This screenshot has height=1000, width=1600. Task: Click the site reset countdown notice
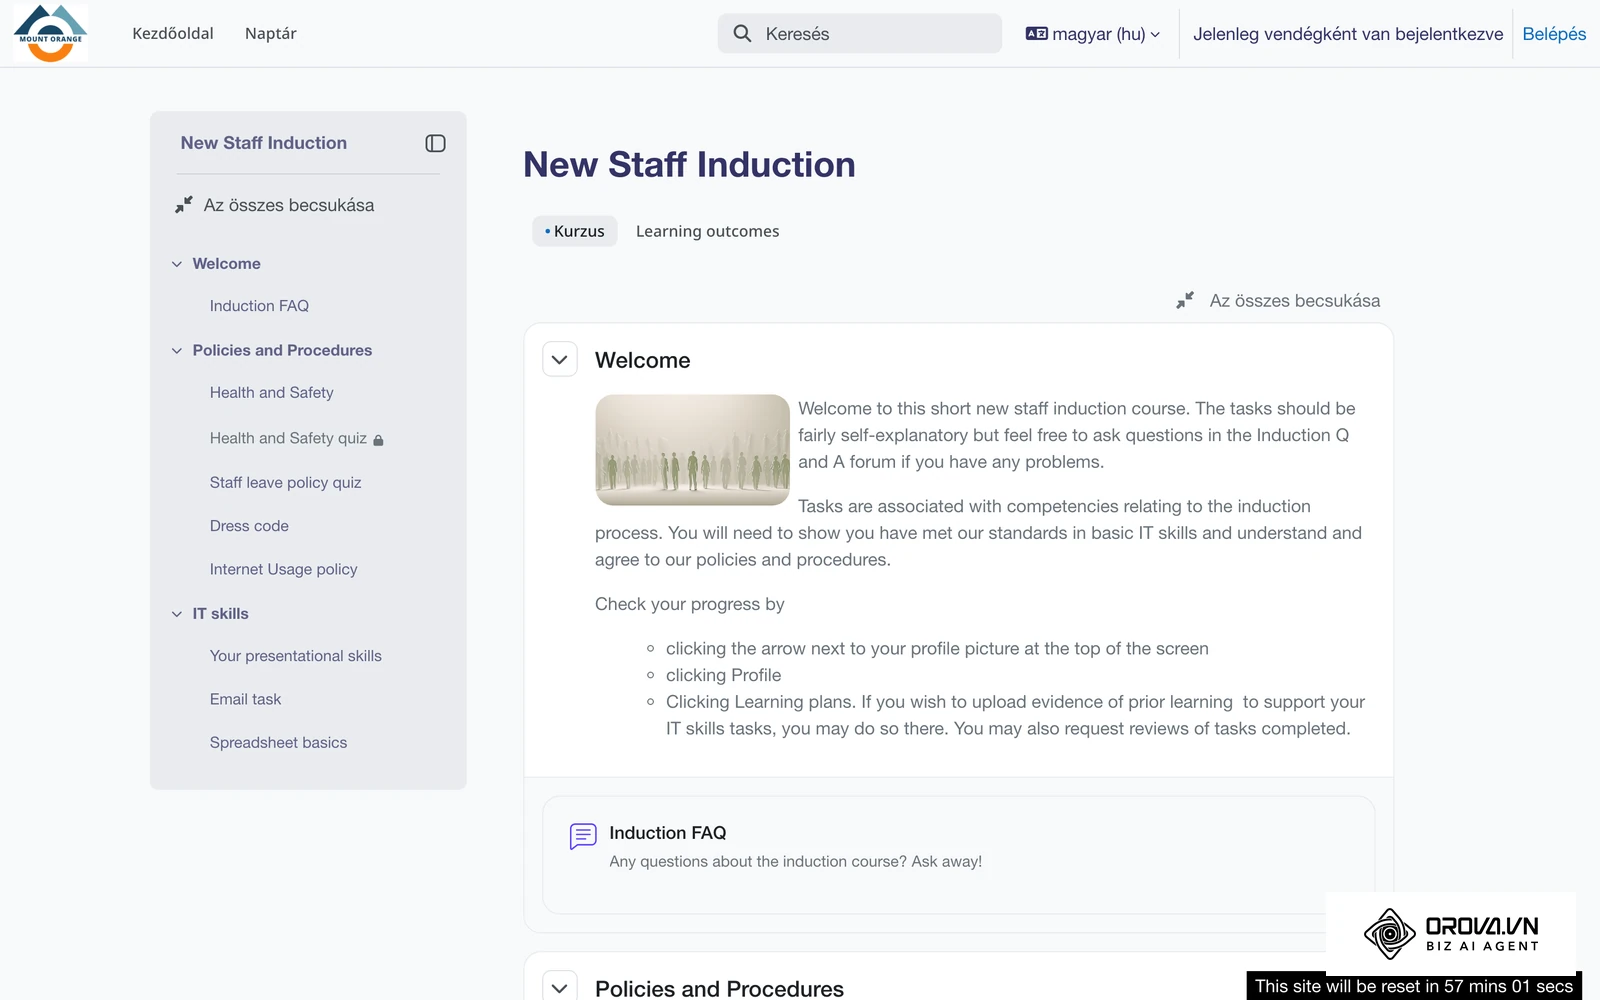1414,986
